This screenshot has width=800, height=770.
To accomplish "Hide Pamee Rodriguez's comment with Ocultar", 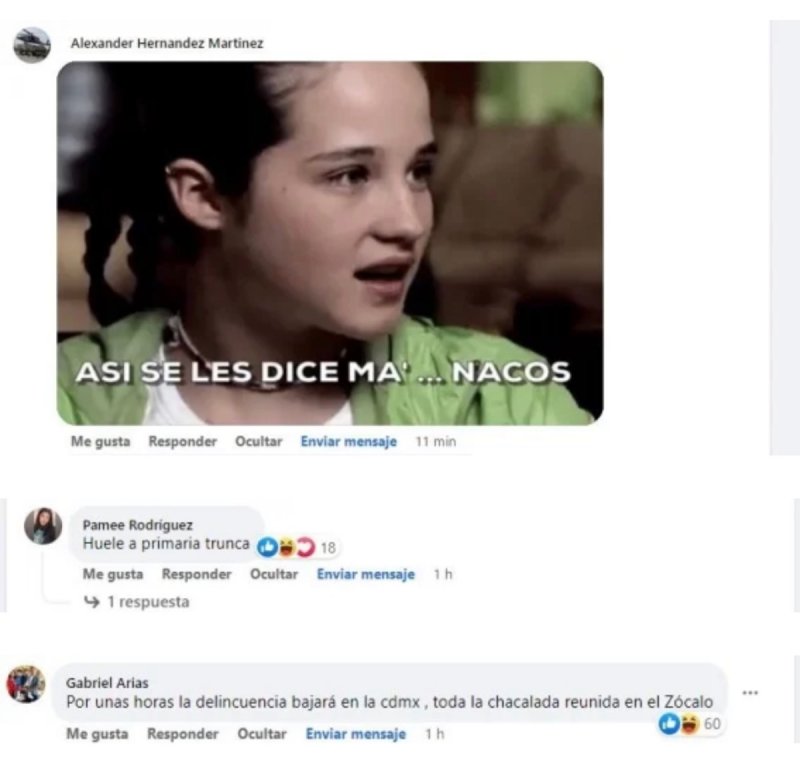I will point(273,574).
